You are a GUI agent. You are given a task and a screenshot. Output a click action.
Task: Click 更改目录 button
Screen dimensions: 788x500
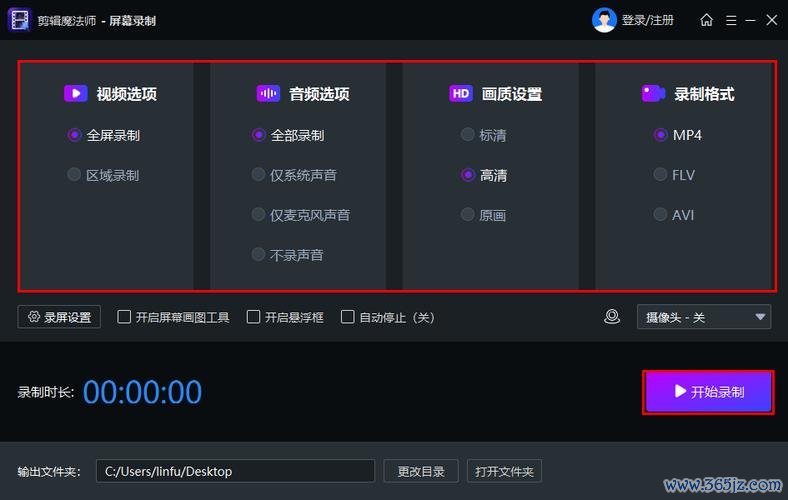click(x=421, y=471)
